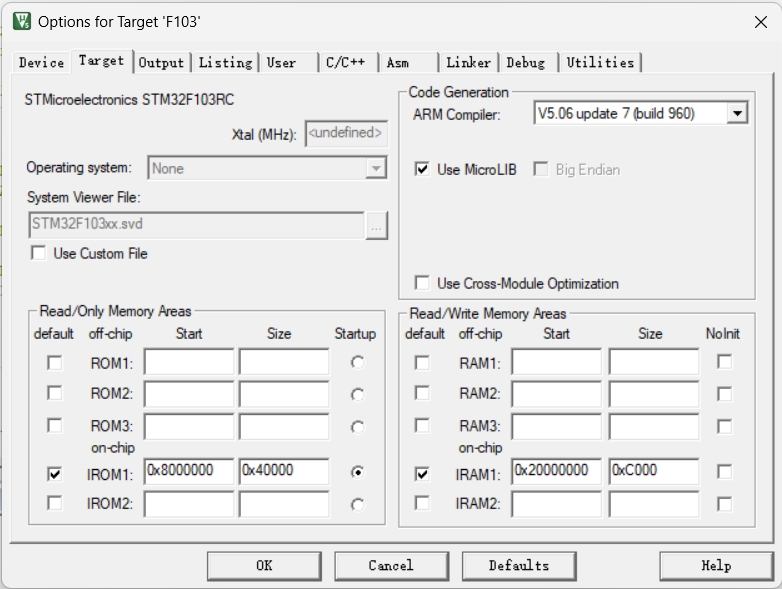Screen dimensions: 782x589
Task: Select the Target tab
Action: coord(102,61)
